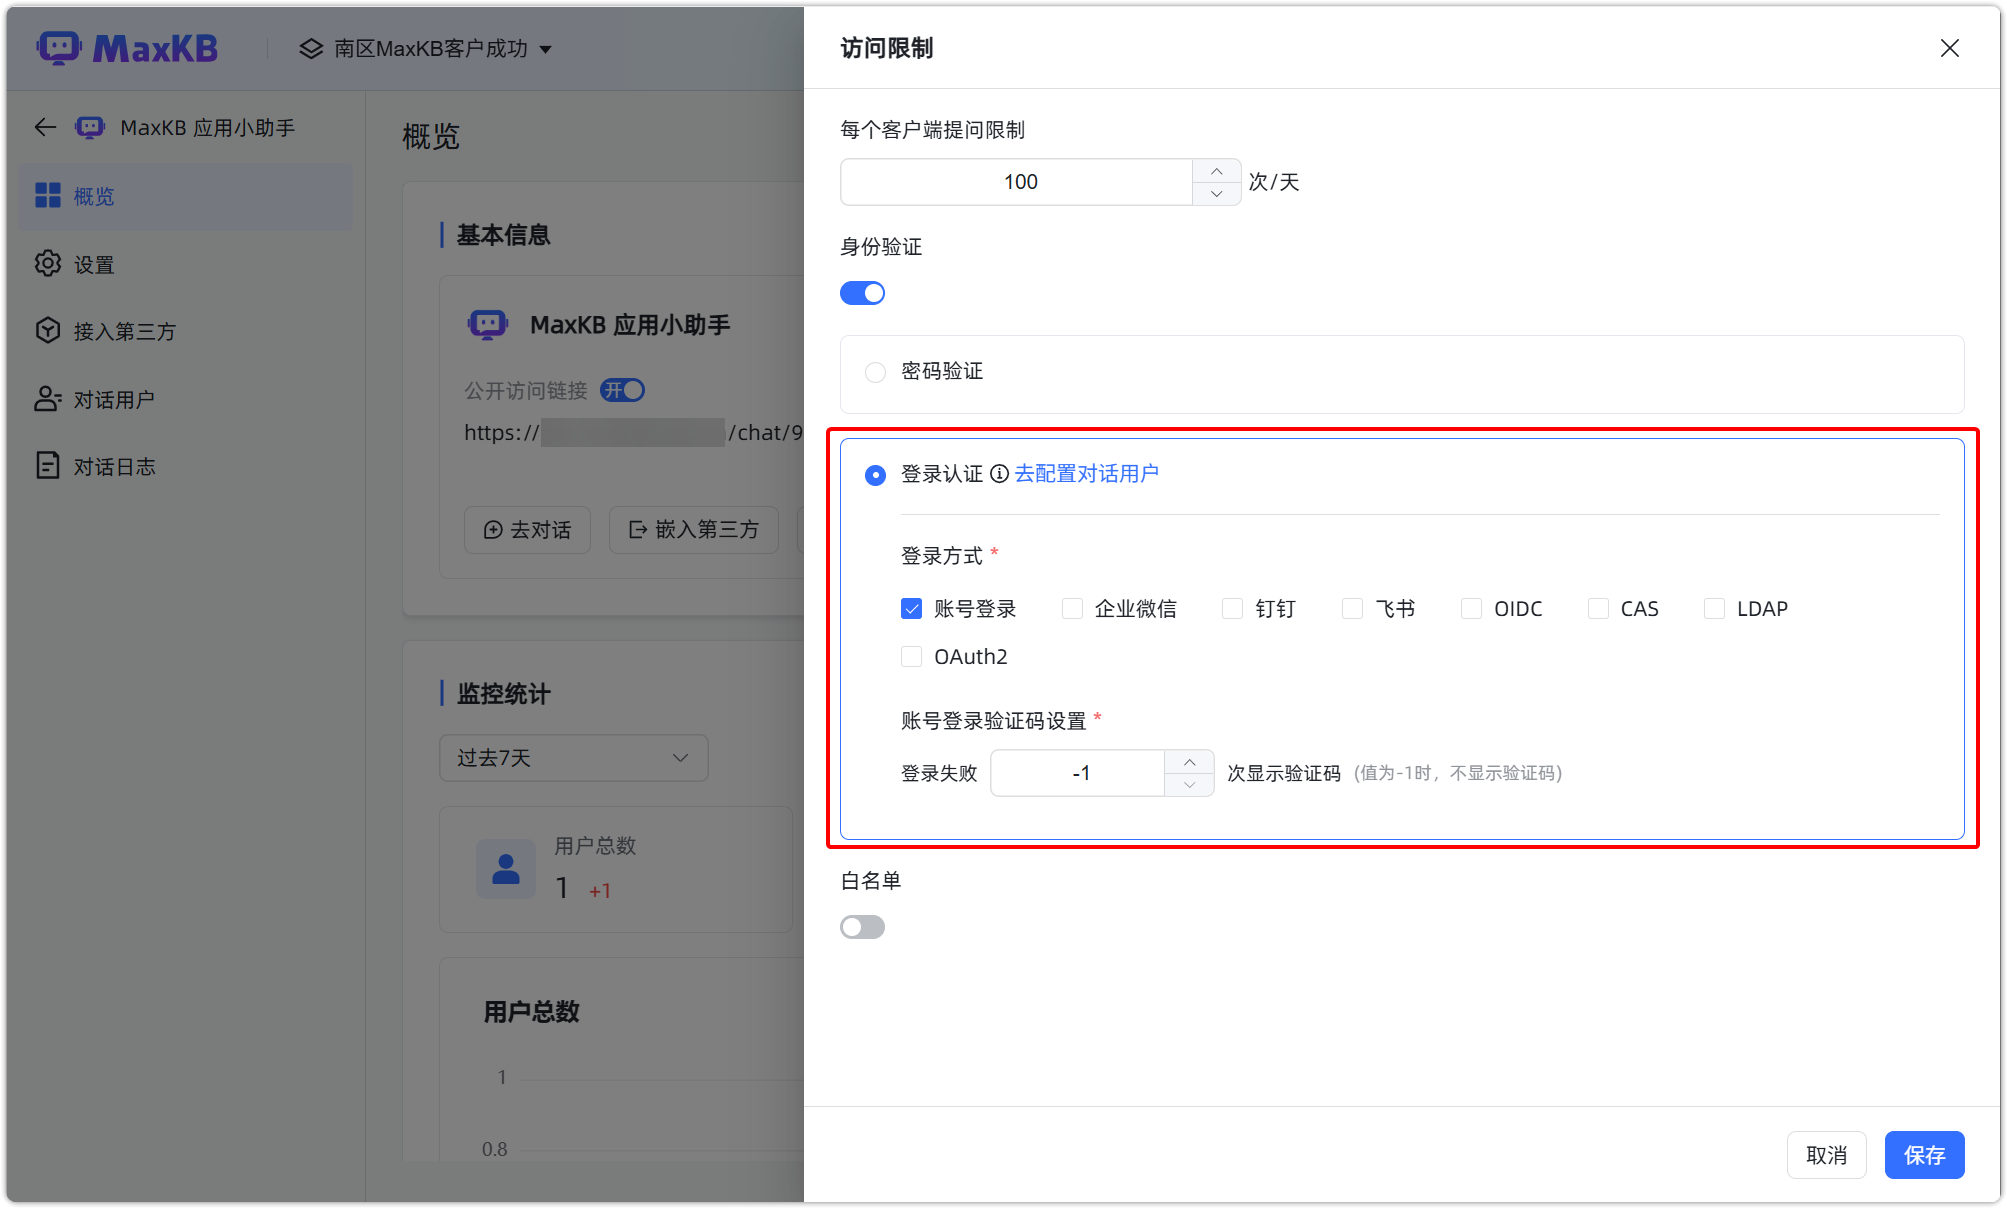2007x1208 pixels.
Task: Open the 设置 settings sidebar icon
Action: click(x=47, y=263)
